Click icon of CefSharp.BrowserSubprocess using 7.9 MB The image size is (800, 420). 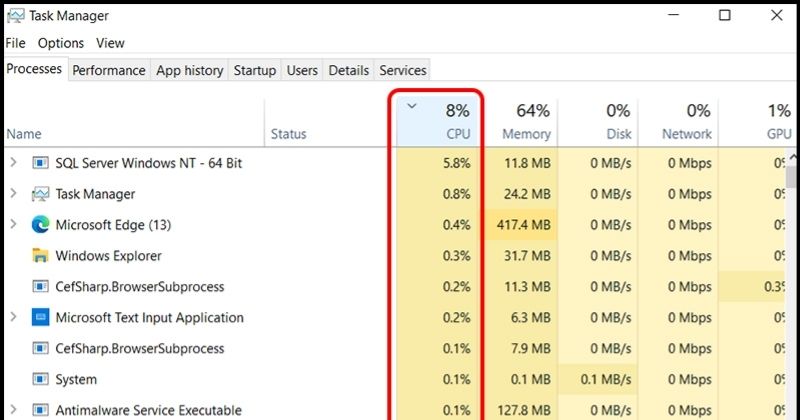pos(40,349)
